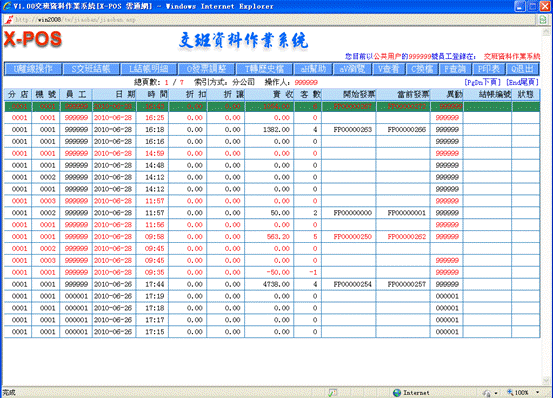The image size is (553, 398).
Task: Choose O發票調整 invoice adjustment
Action: tap(206, 69)
